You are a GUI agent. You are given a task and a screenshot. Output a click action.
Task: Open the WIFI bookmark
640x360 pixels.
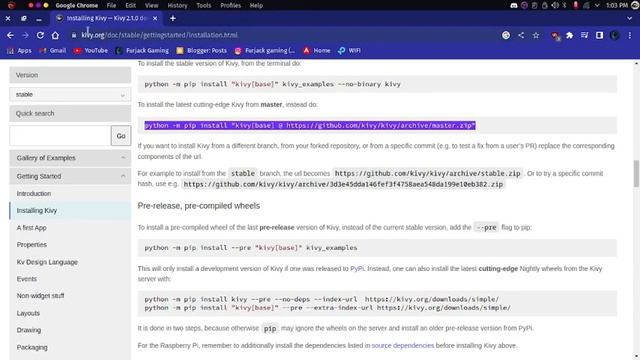pyautogui.click(x=349, y=51)
